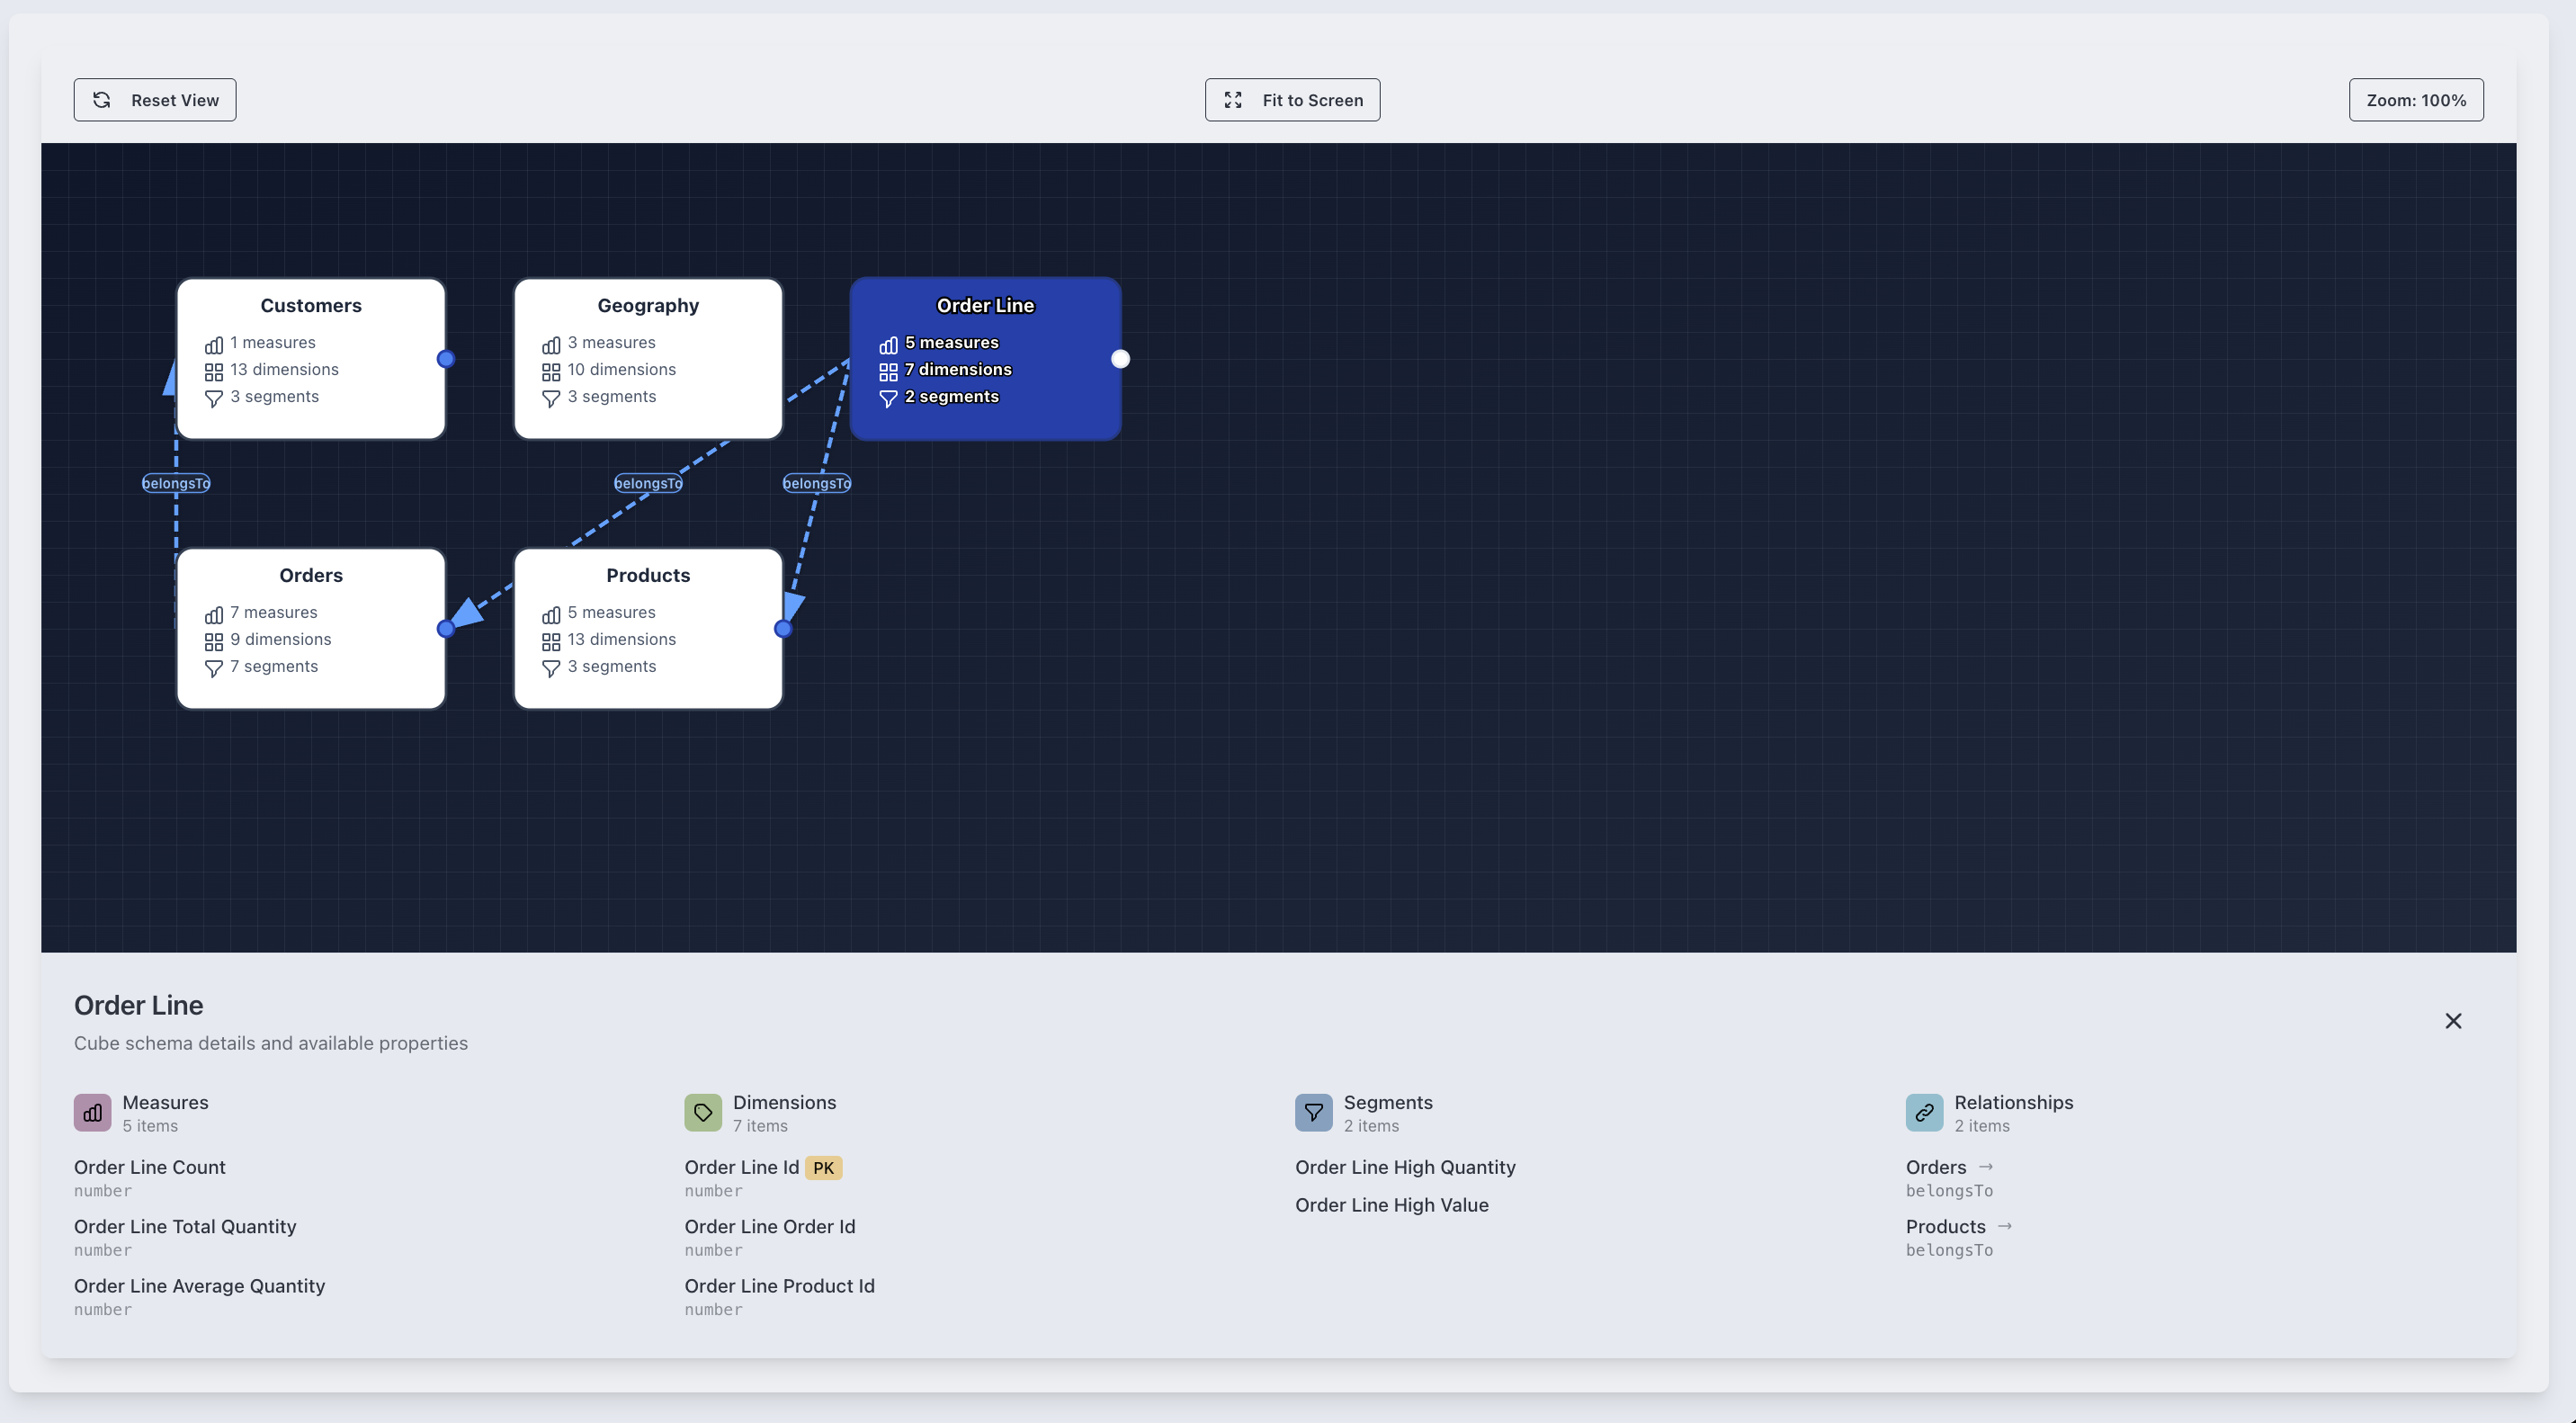Close the Order Line details panel

2453,1021
